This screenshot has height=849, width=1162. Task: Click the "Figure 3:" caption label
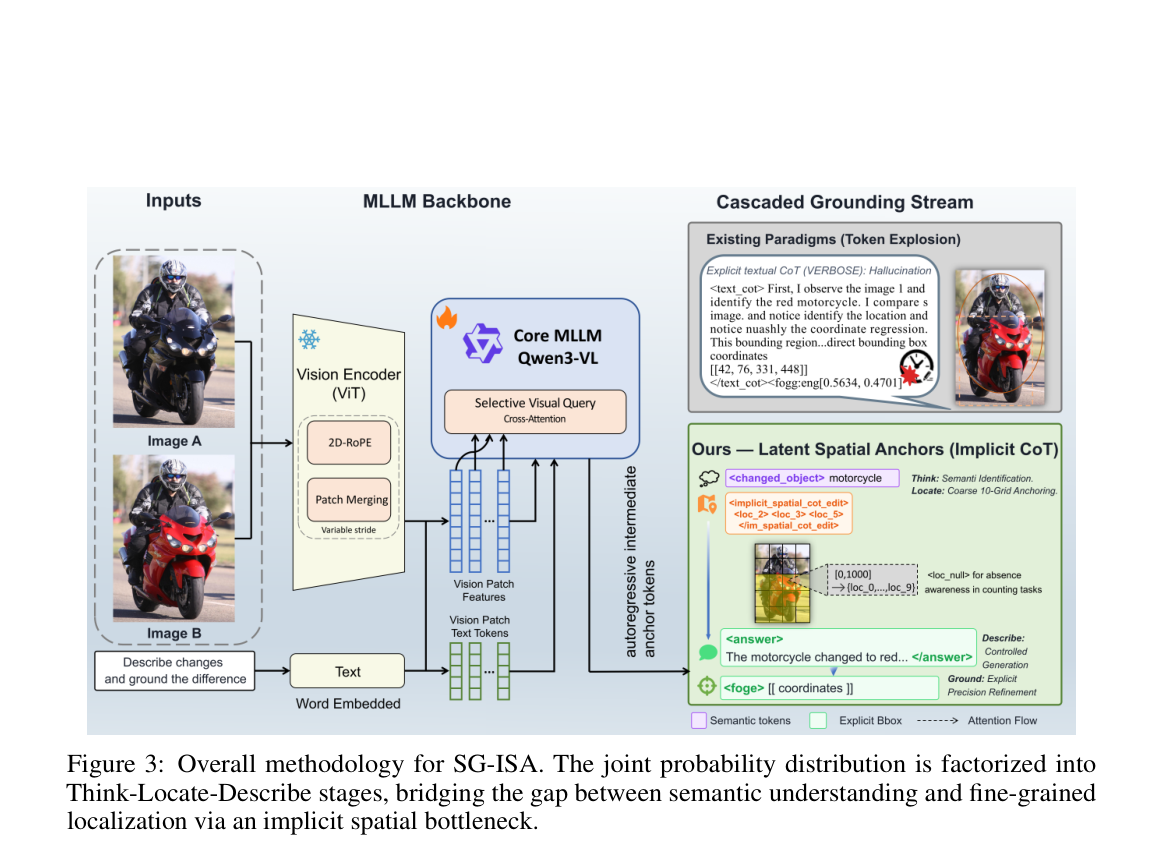tap(115, 765)
